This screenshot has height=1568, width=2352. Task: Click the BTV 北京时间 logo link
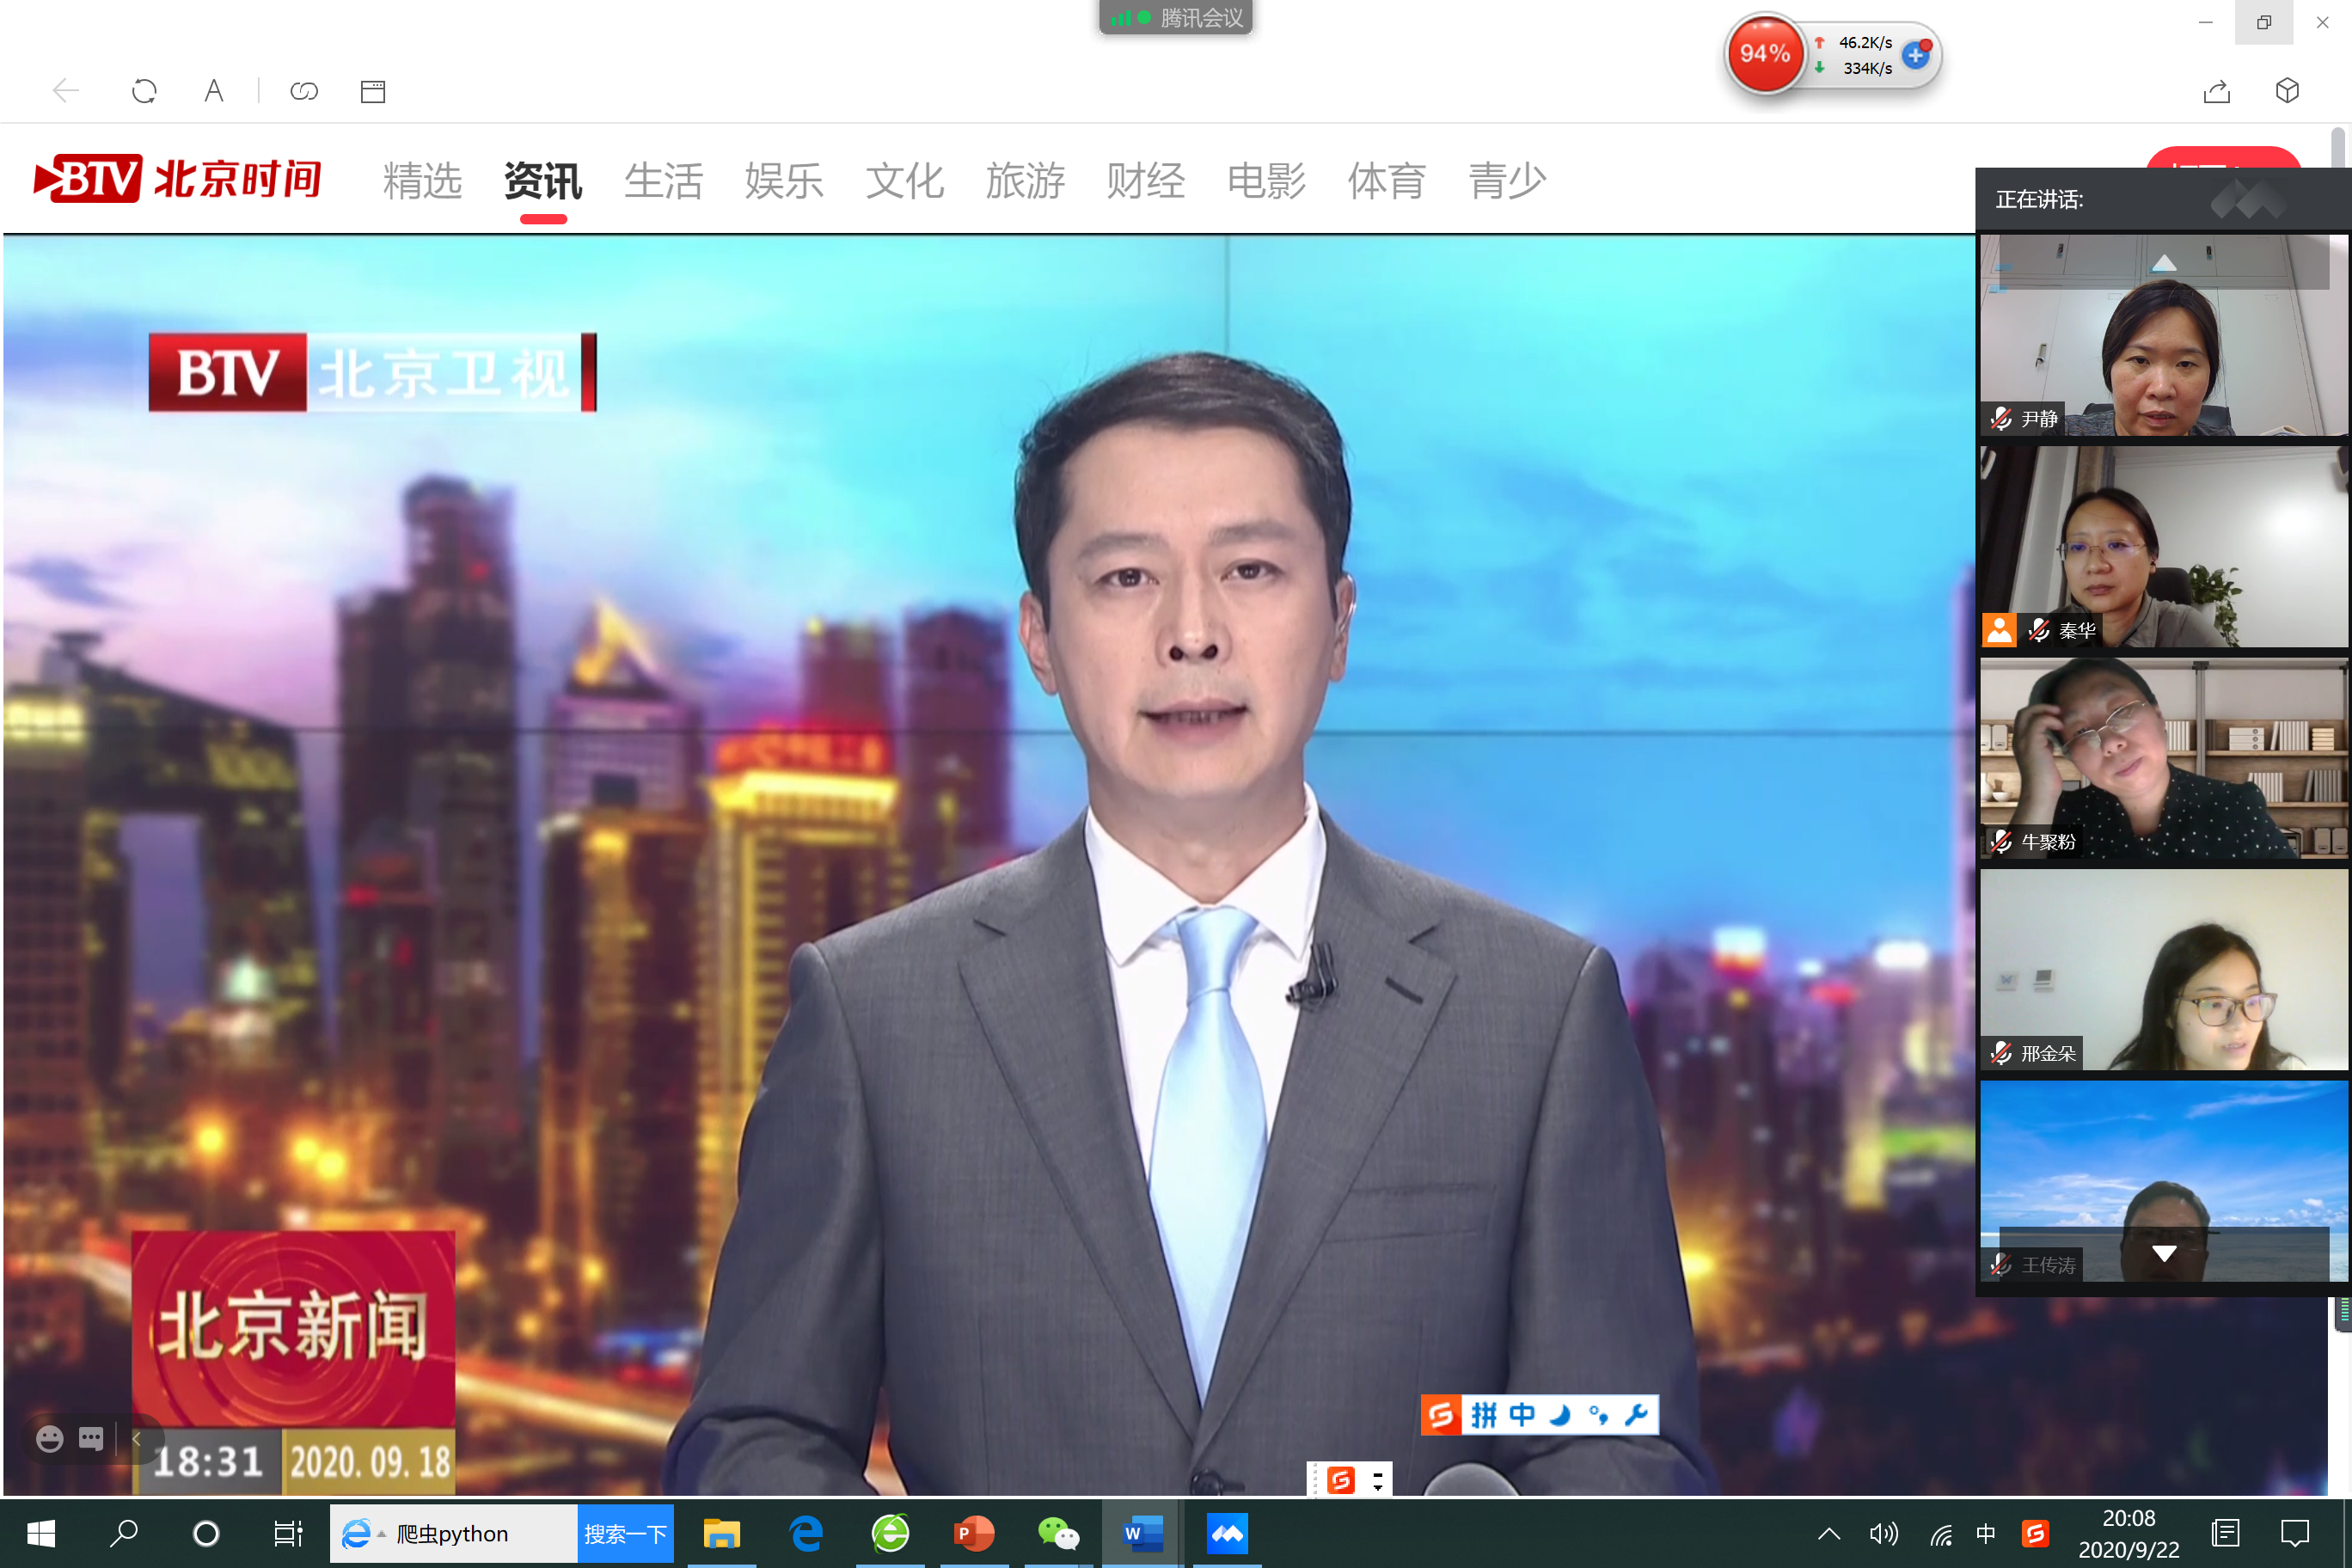tap(178, 180)
